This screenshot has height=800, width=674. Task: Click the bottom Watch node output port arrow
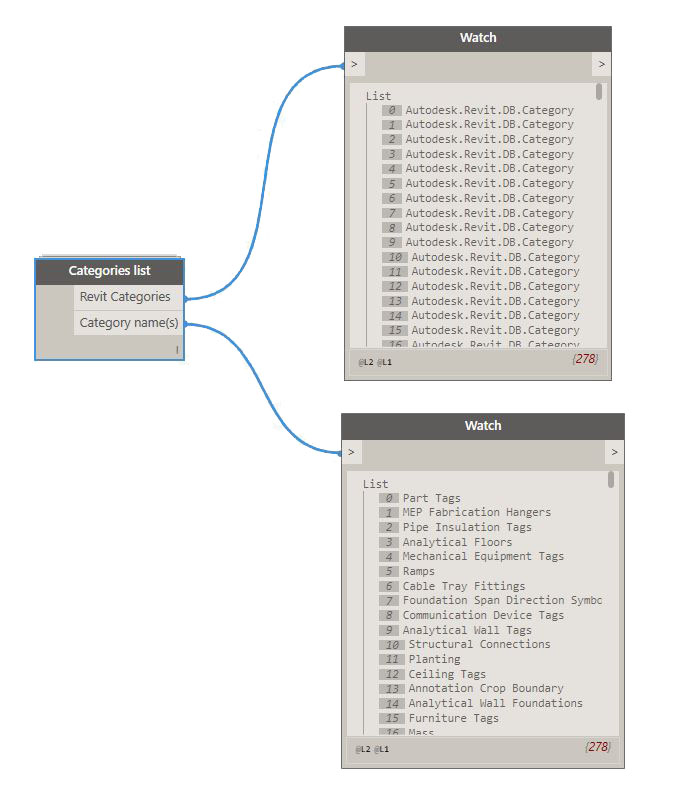tap(614, 452)
